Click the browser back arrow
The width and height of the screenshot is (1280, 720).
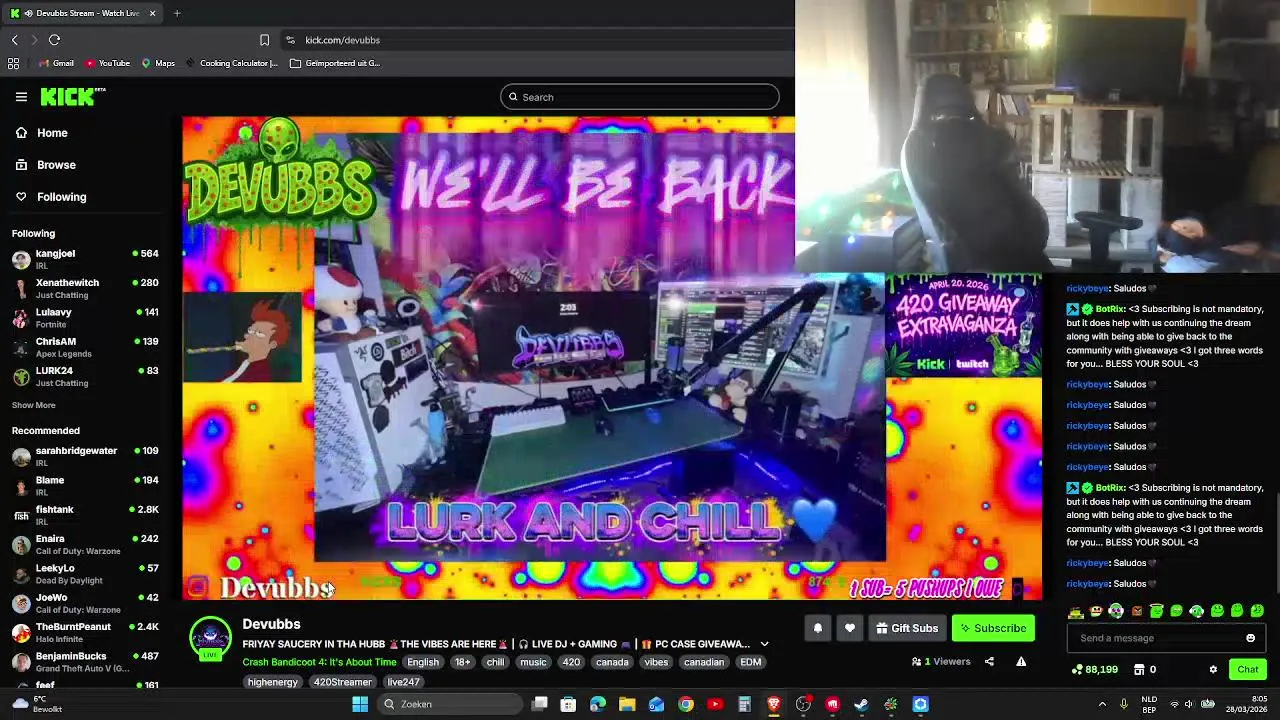(15, 40)
